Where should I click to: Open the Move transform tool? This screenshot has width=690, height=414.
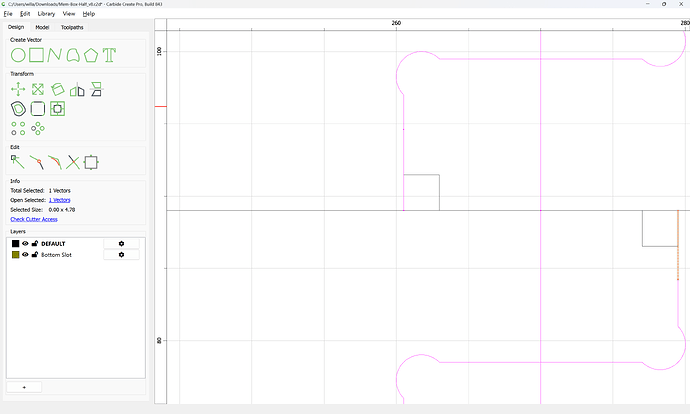click(x=18, y=89)
